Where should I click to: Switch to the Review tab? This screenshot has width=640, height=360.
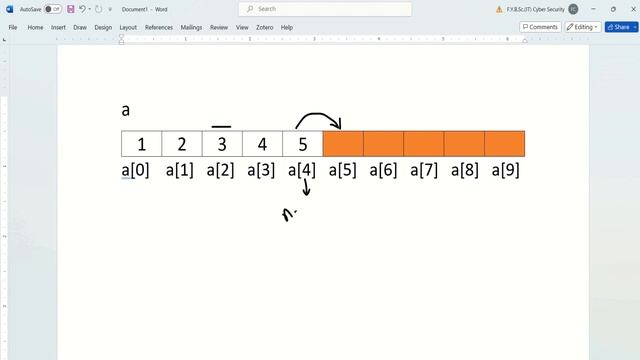[x=219, y=27]
